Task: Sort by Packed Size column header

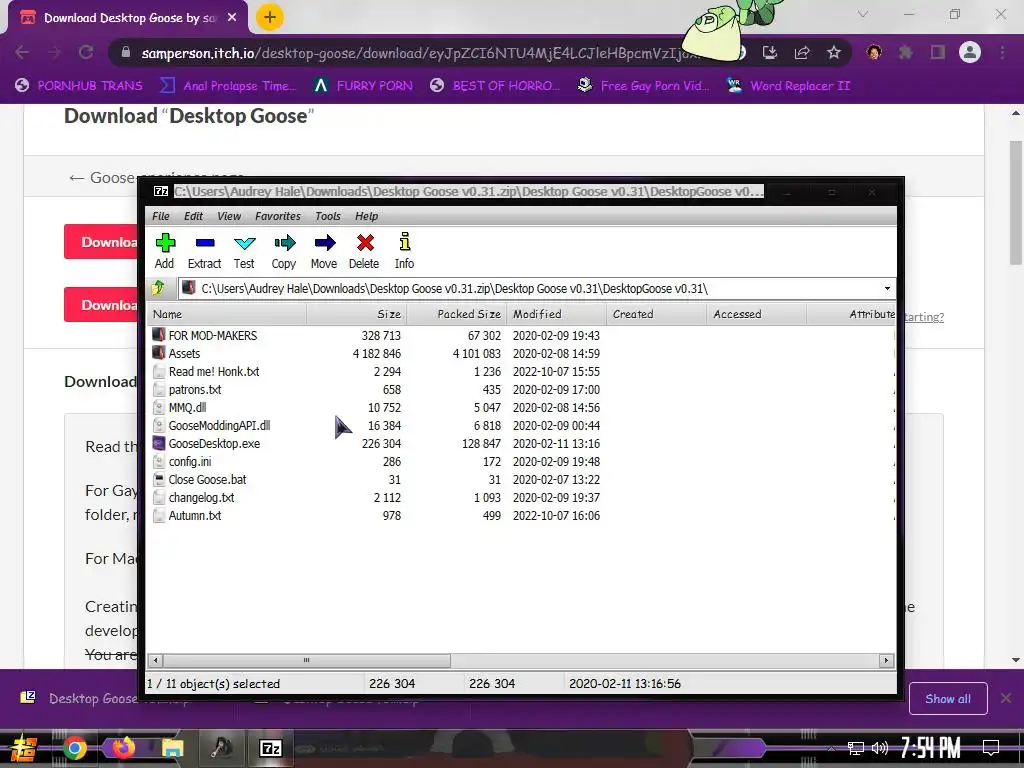Action: [456, 314]
